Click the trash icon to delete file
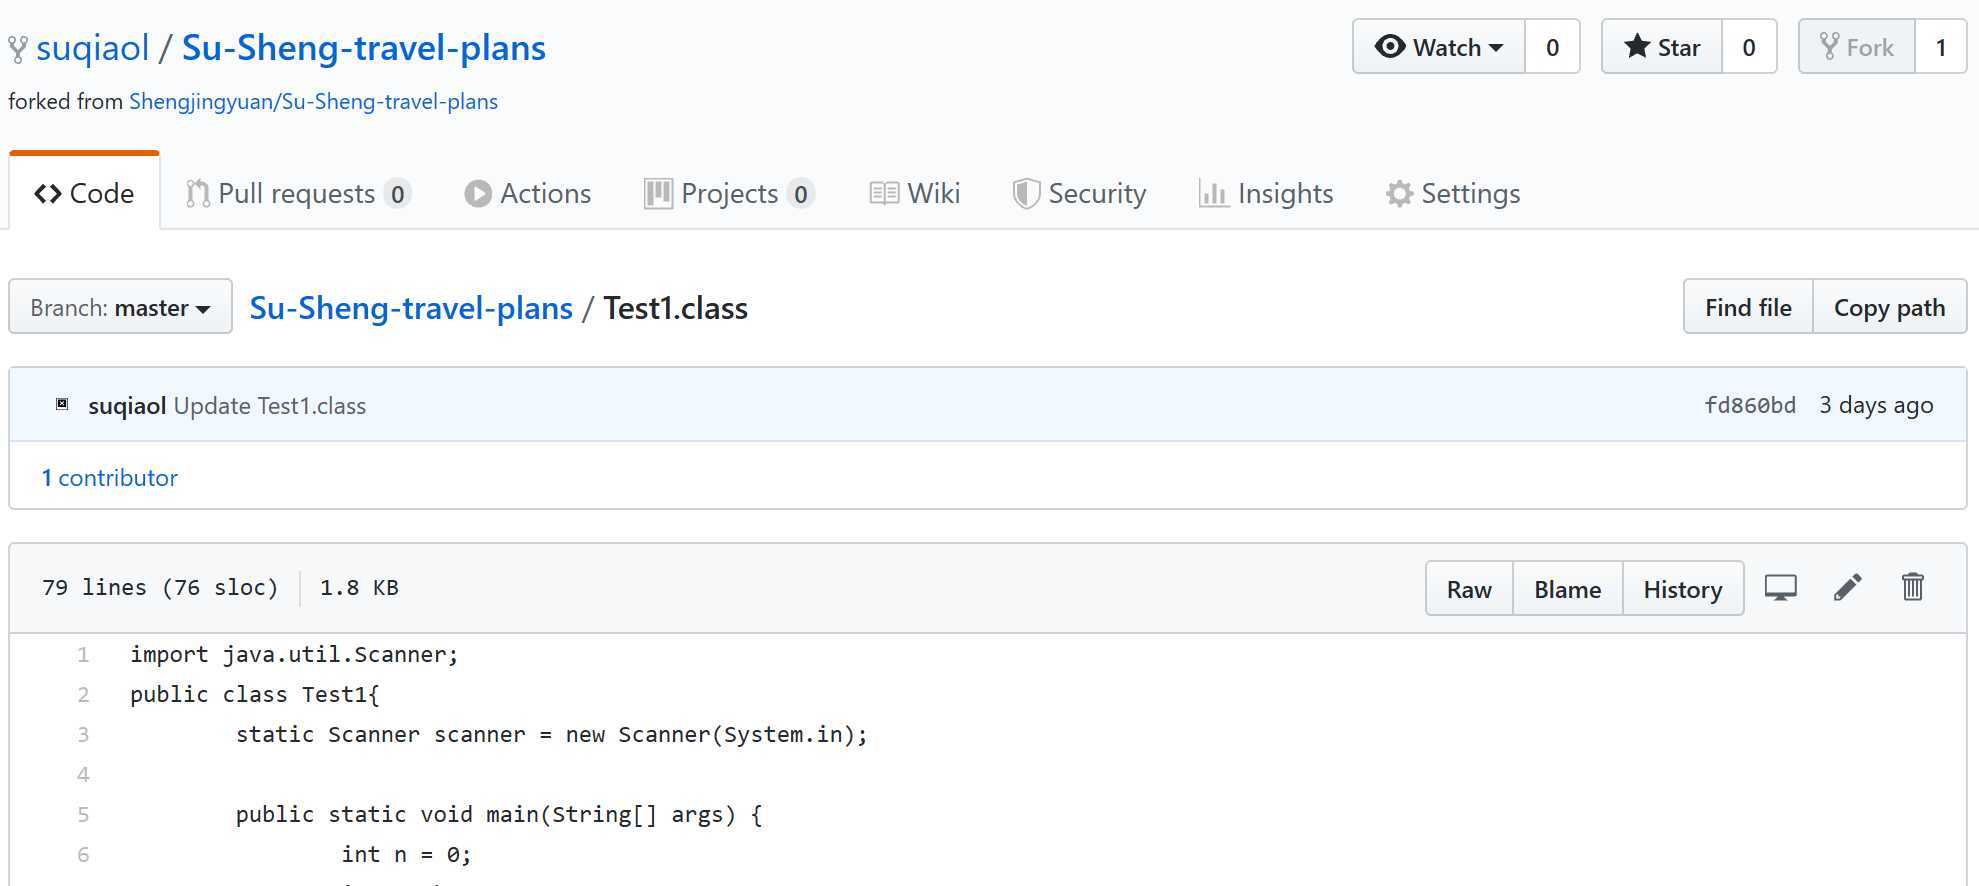Viewport: 1979px width, 886px height. click(1912, 588)
